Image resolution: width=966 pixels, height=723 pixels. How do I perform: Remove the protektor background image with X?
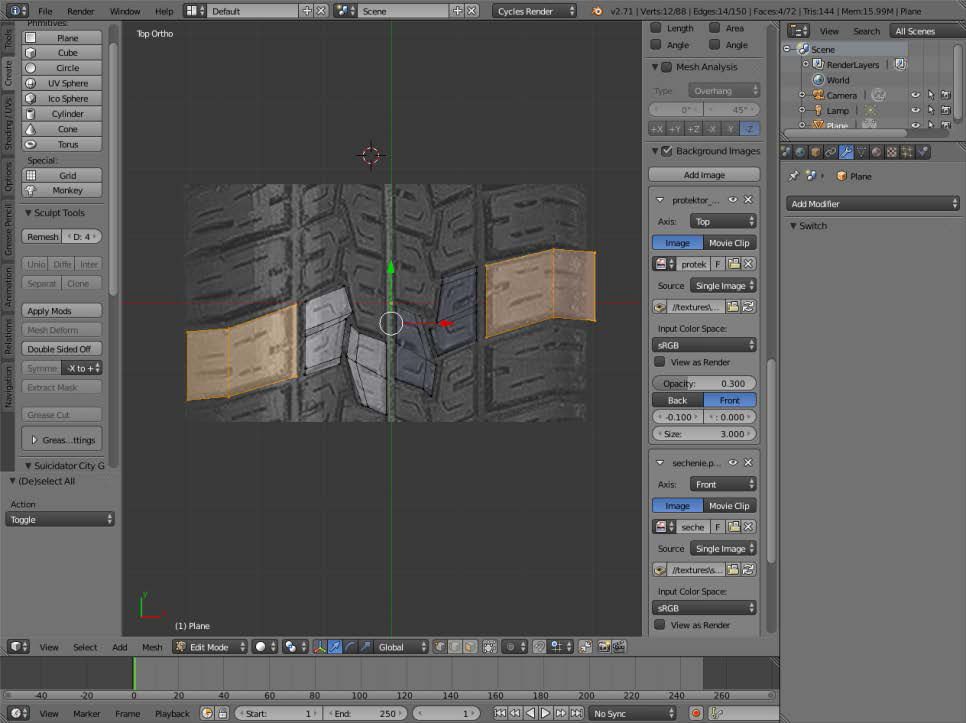748,200
